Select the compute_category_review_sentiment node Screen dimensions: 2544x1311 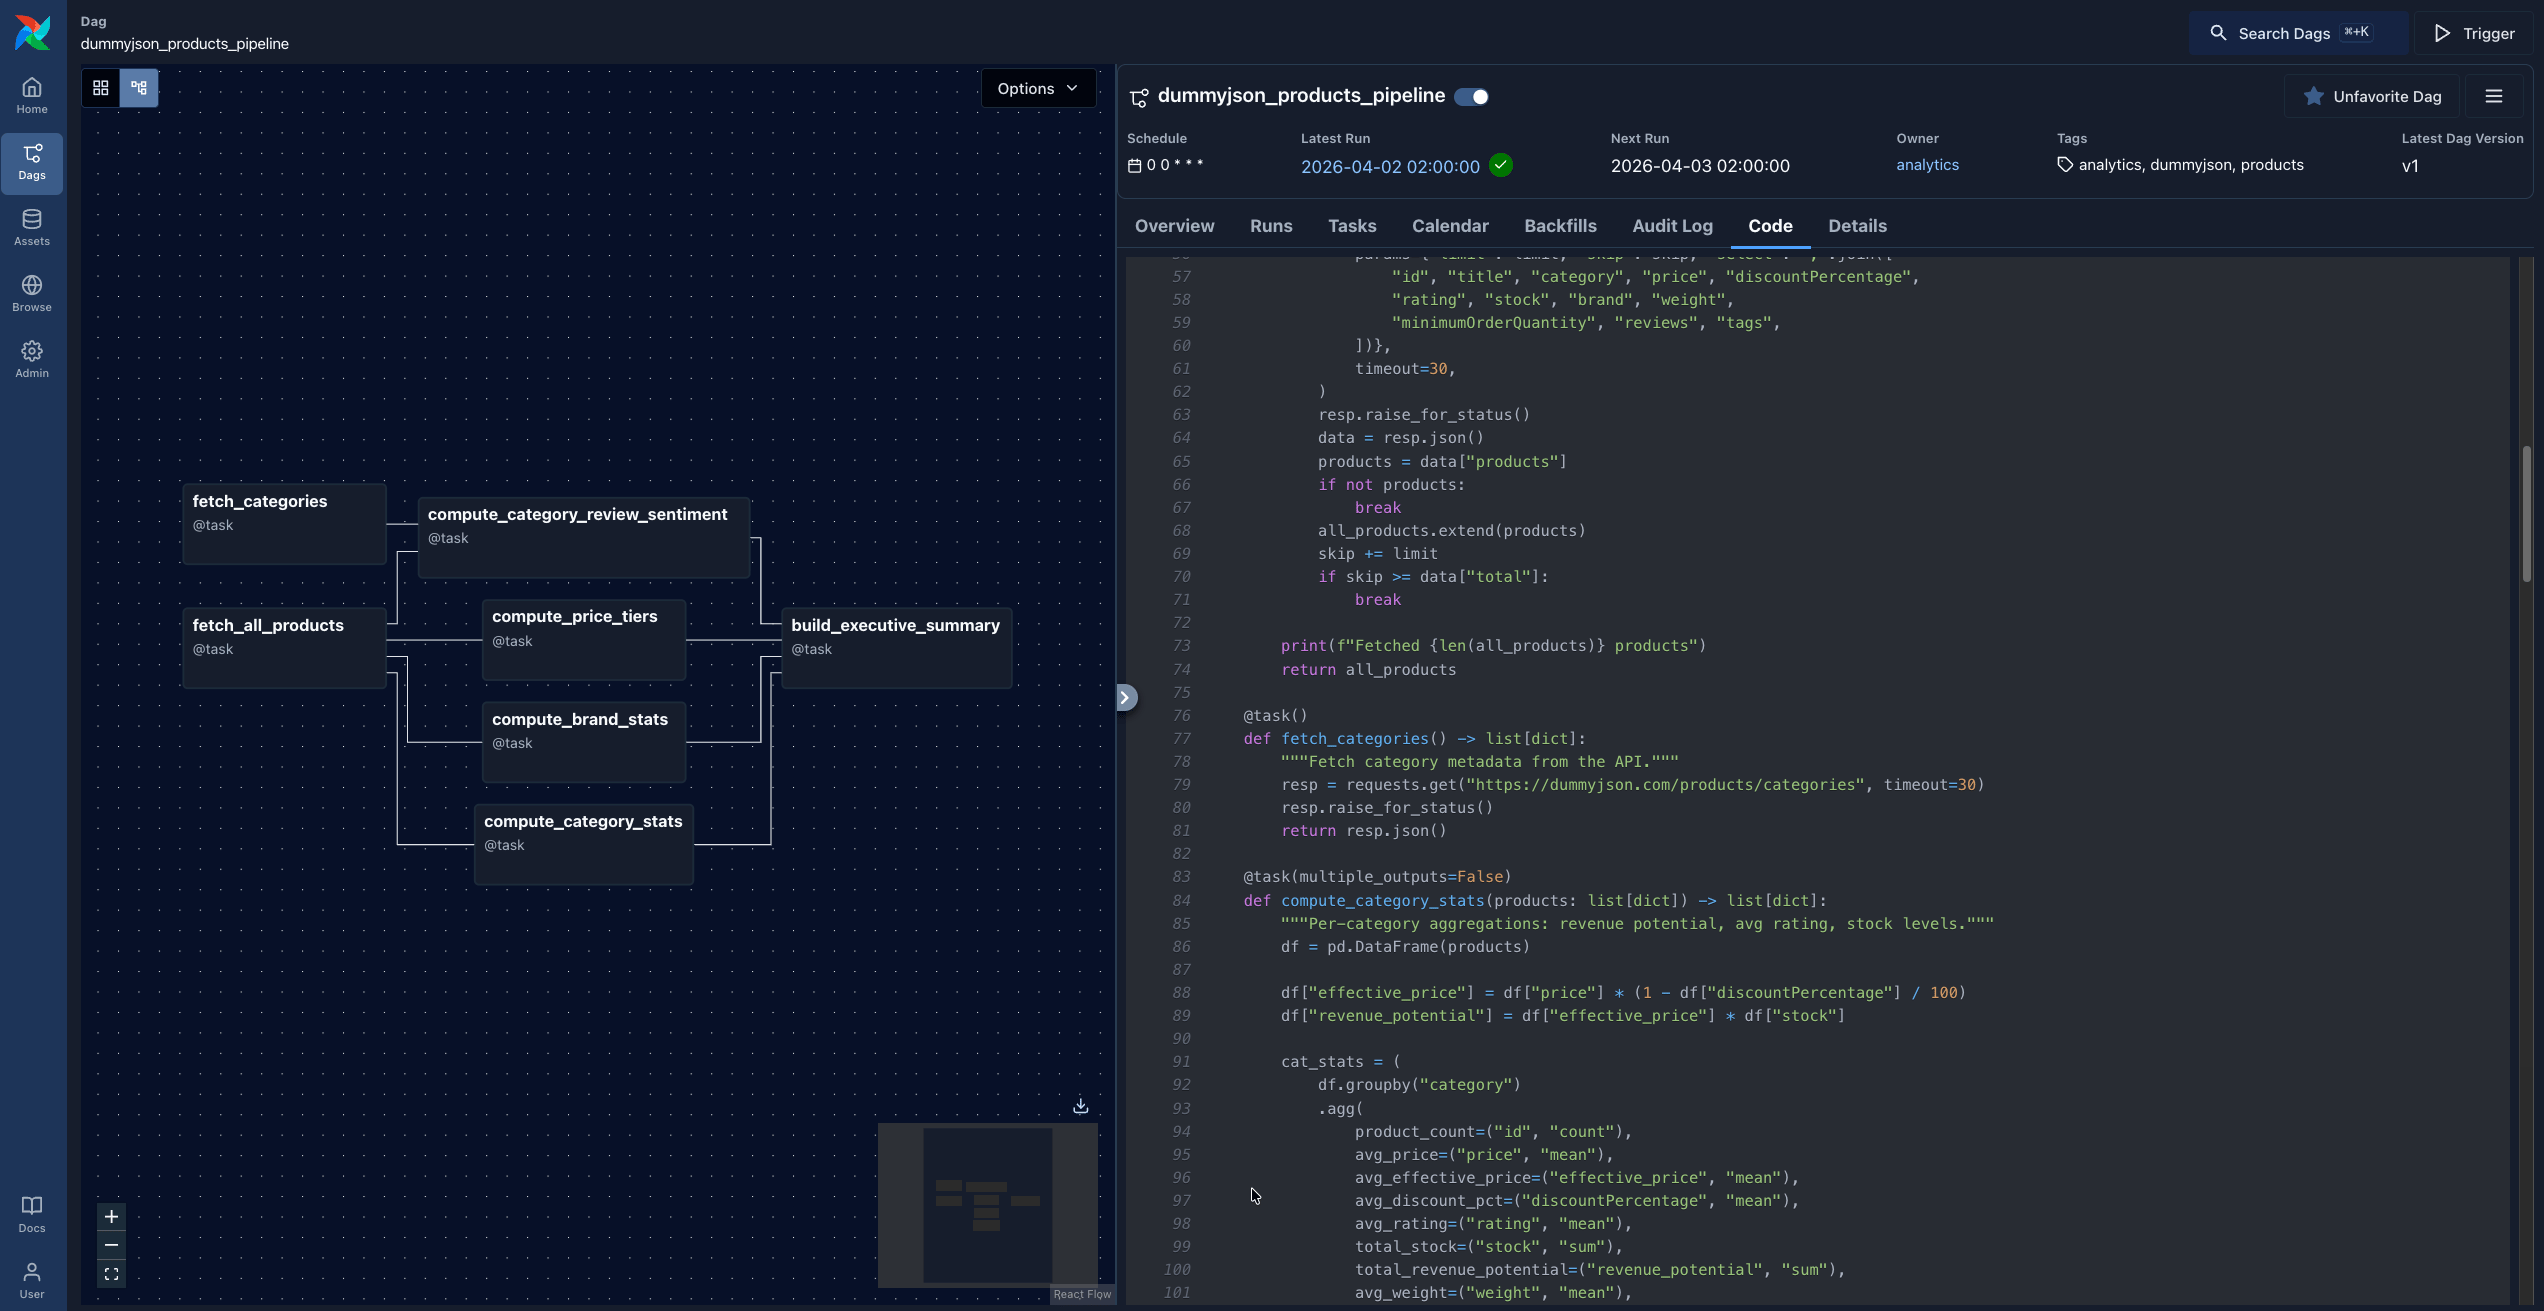tap(584, 538)
